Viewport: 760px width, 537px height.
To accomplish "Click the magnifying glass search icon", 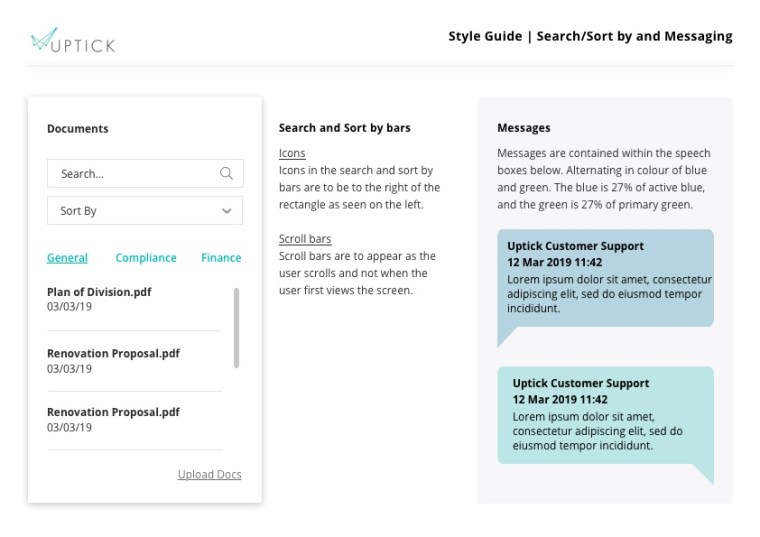I will pyautogui.click(x=227, y=173).
